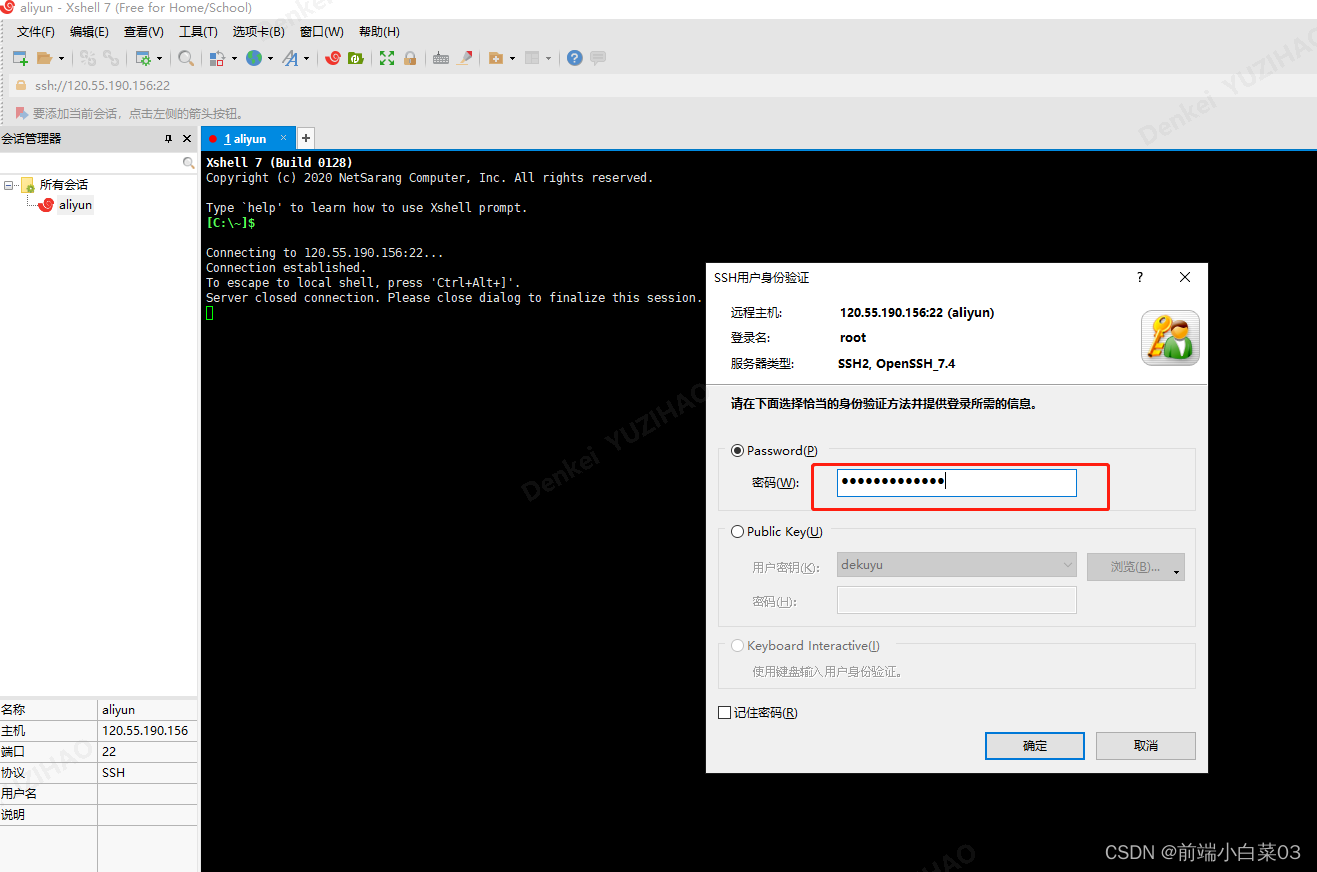The height and width of the screenshot is (872, 1317).
Task: Toggle full screen with green arrows icon
Action: (x=387, y=58)
